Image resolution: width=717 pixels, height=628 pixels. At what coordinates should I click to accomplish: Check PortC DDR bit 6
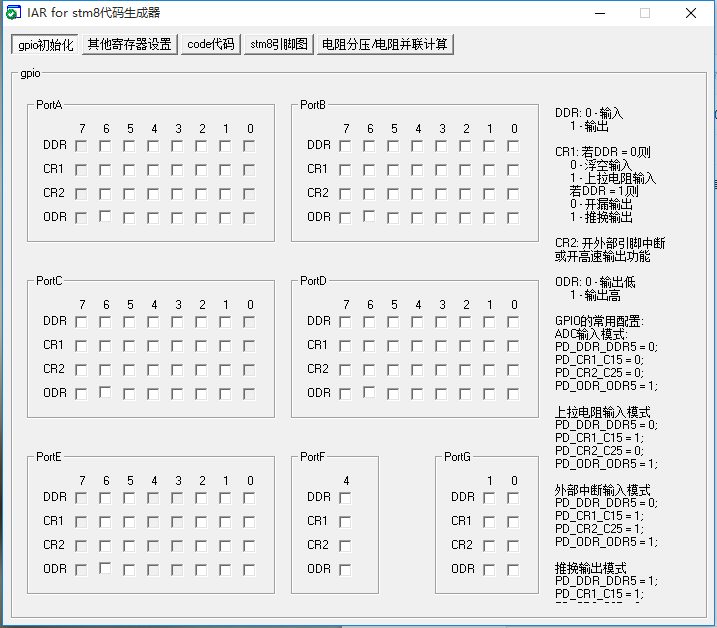[105, 322]
